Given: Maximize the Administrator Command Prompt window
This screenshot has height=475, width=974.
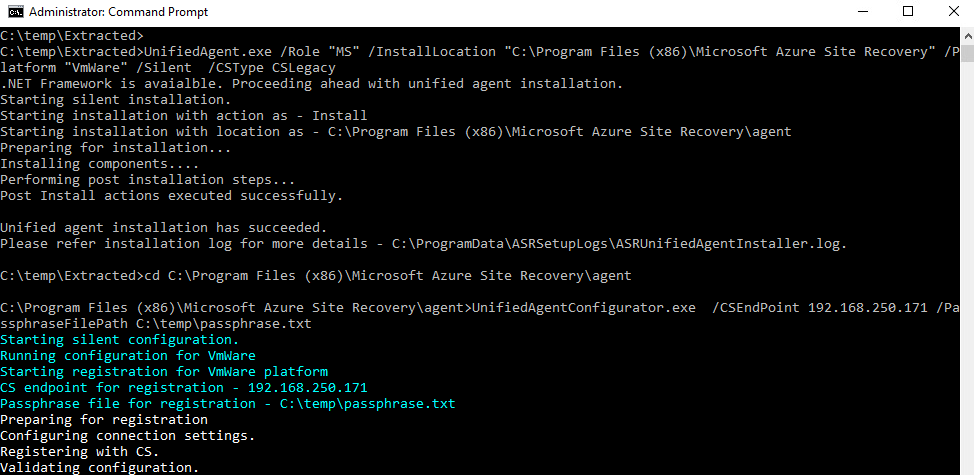Looking at the screenshot, I should click(908, 12).
